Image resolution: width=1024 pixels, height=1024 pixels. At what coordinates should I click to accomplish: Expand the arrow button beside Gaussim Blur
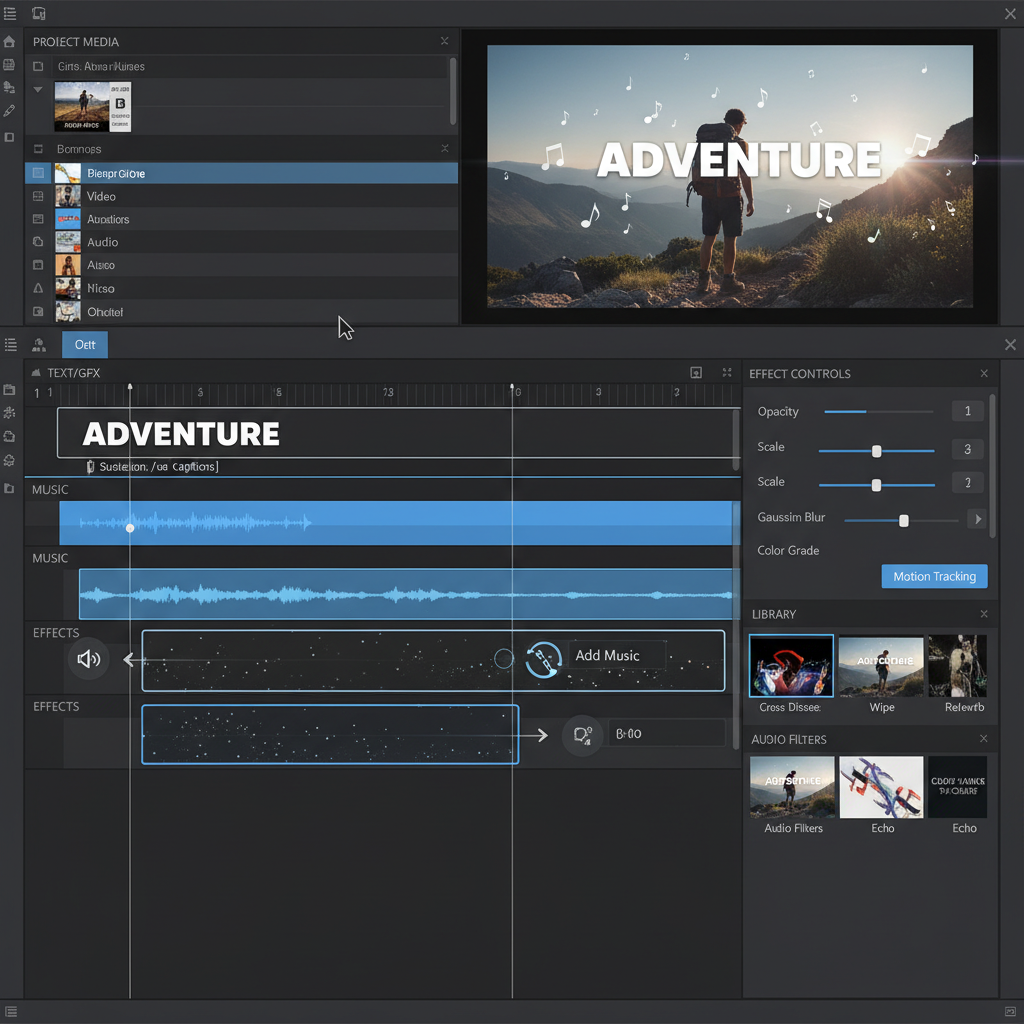pyautogui.click(x=977, y=519)
